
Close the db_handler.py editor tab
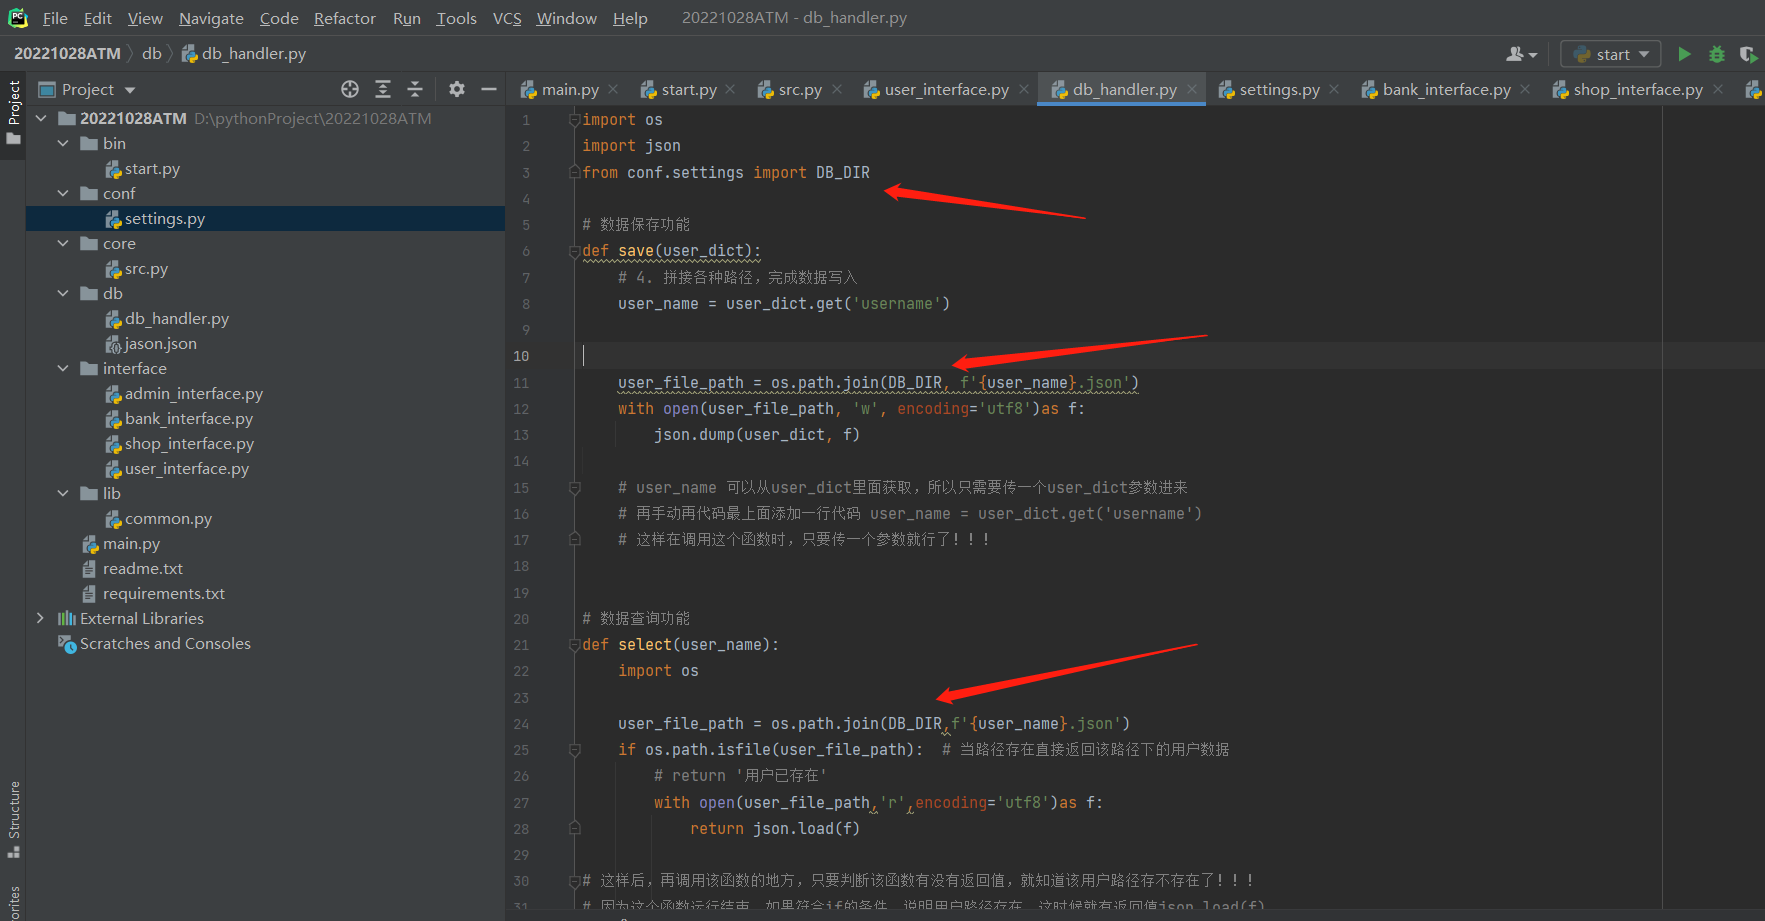coord(1192,89)
